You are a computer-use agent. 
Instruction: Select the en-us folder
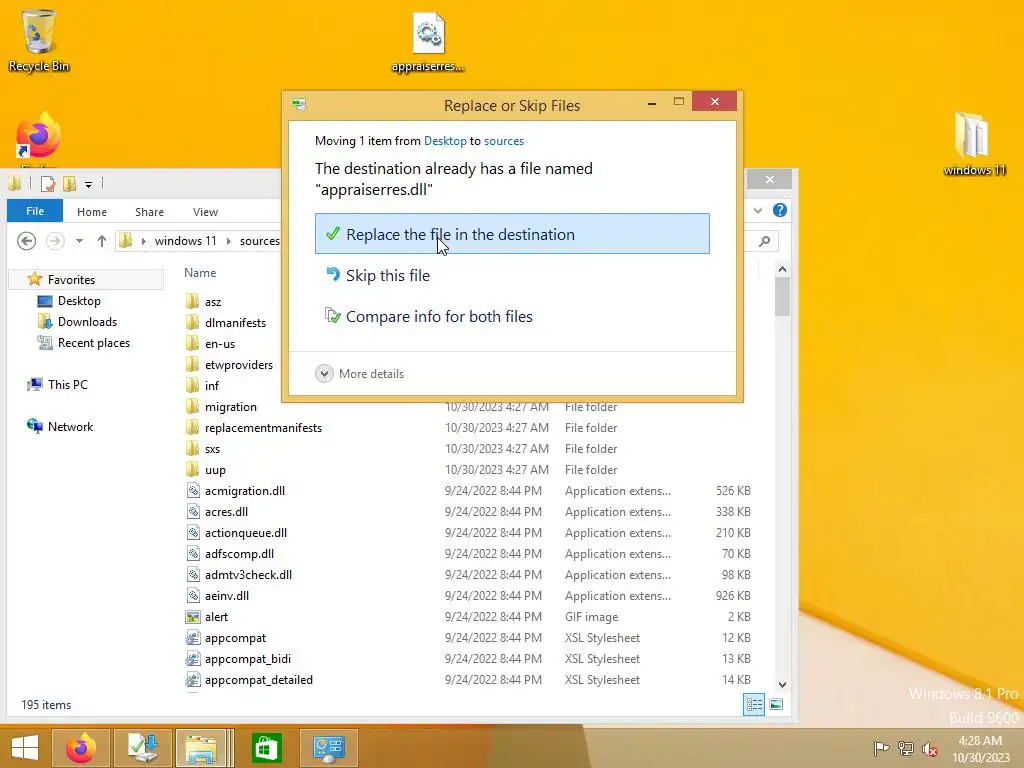tap(219, 344)
